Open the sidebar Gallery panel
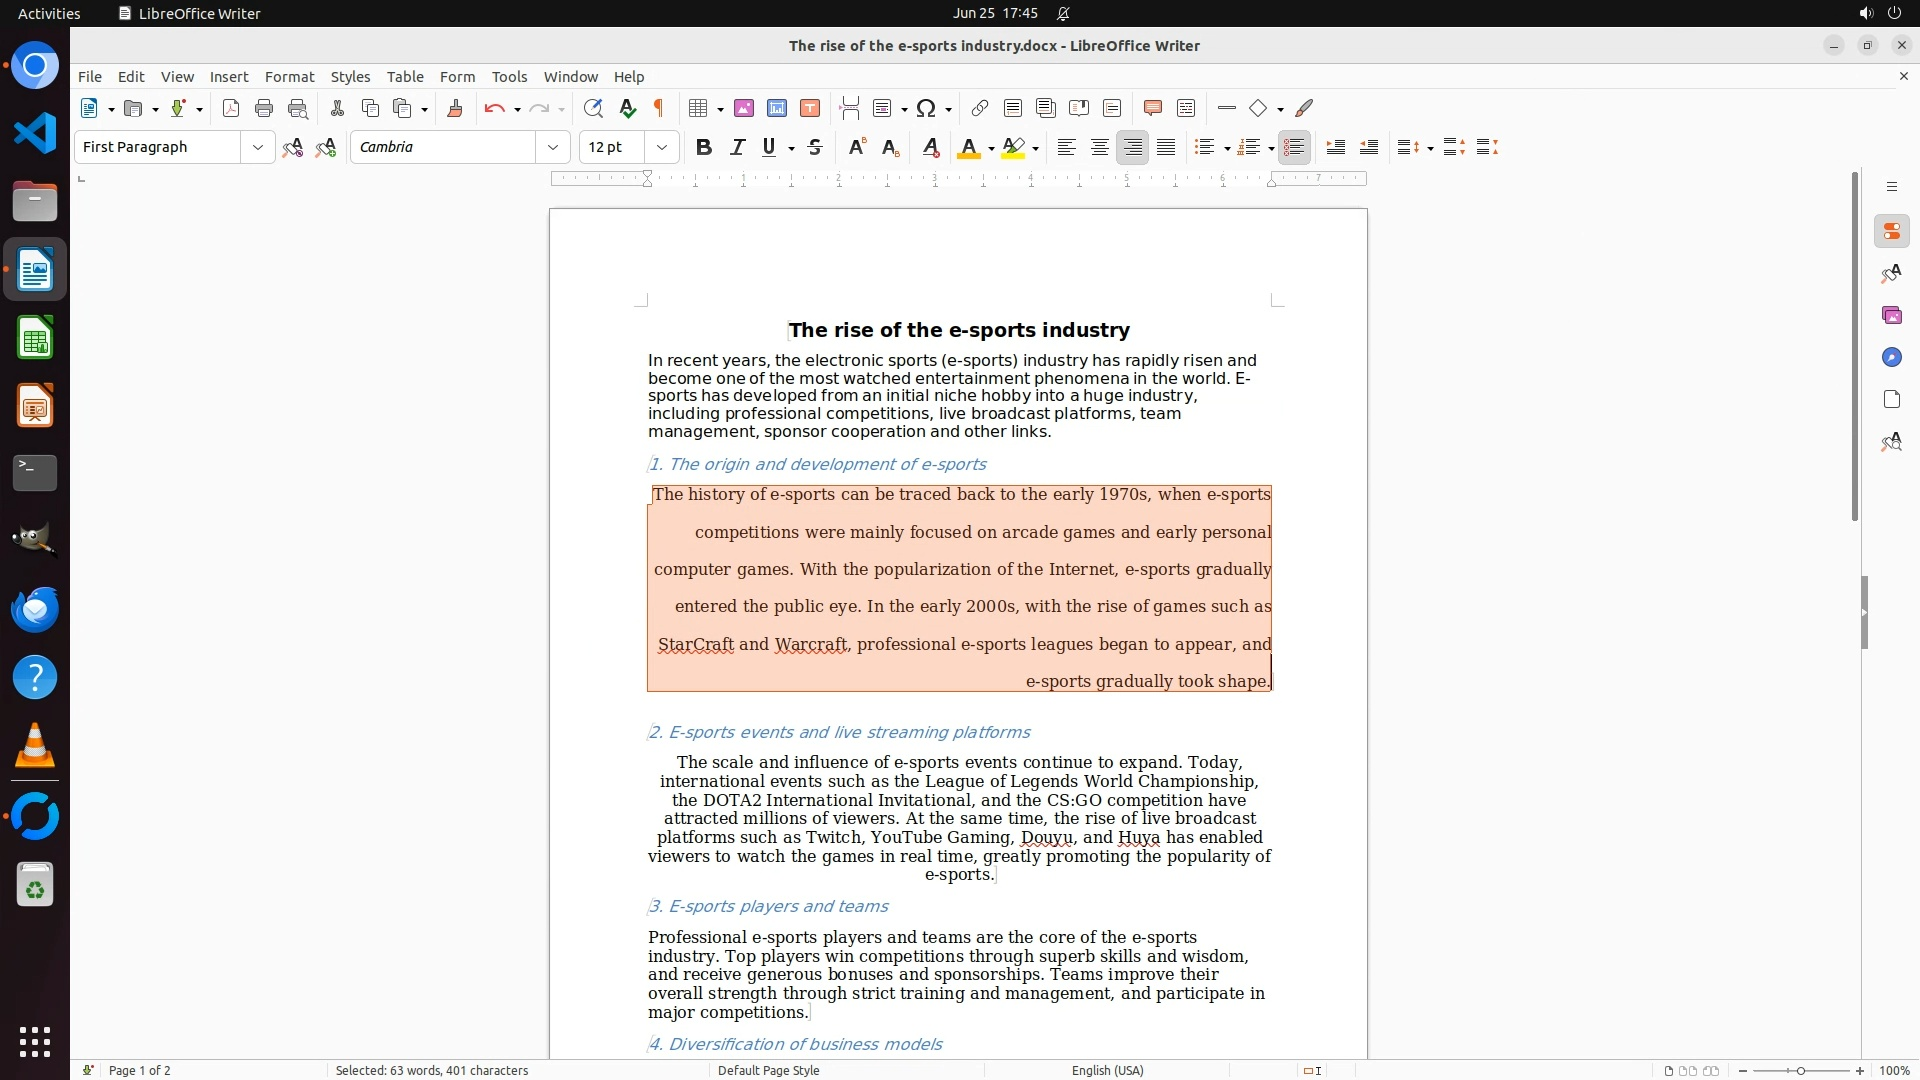The height and width of the screenshot is (1080, 1920). (x=1891, y=315)
